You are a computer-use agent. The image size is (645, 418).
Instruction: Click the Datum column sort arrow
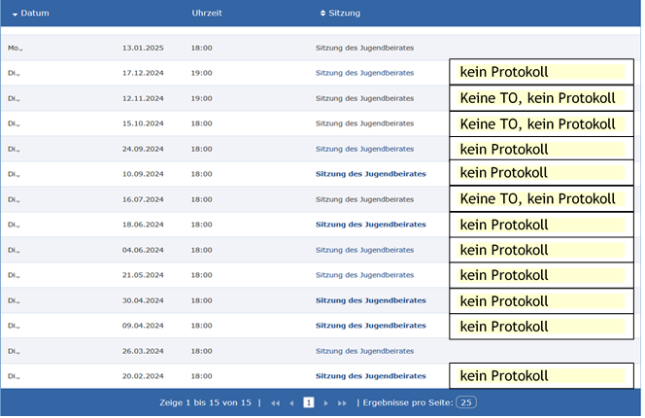(15, 13)
